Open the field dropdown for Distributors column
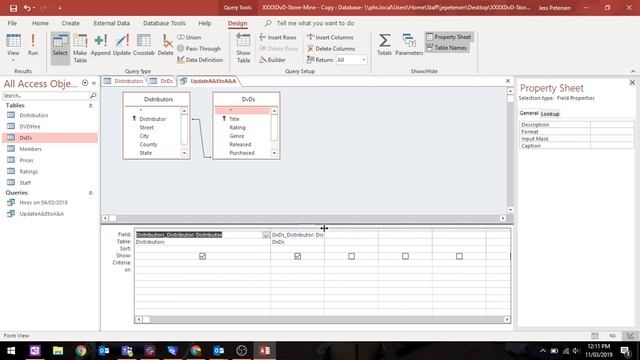The width and height of the screenshot is (640, 360). (x=266, y=235)
